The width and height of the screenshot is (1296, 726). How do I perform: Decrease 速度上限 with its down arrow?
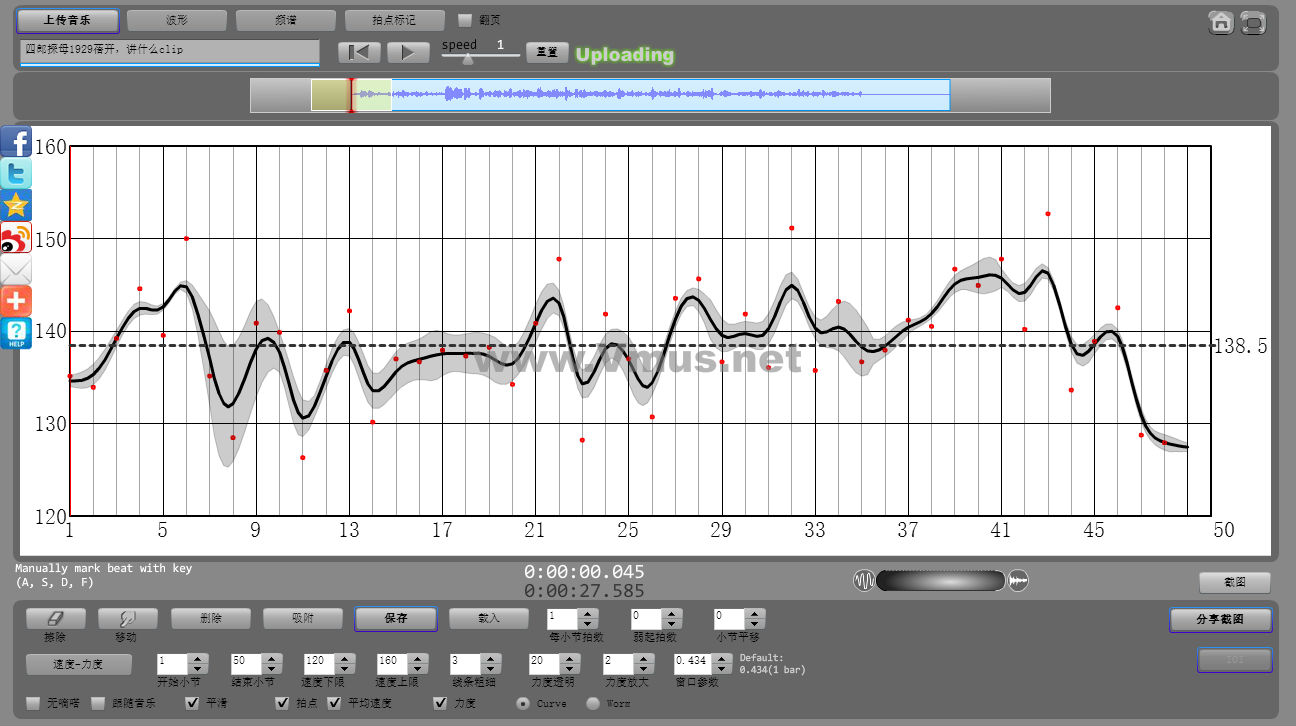(x=418, y=668)
